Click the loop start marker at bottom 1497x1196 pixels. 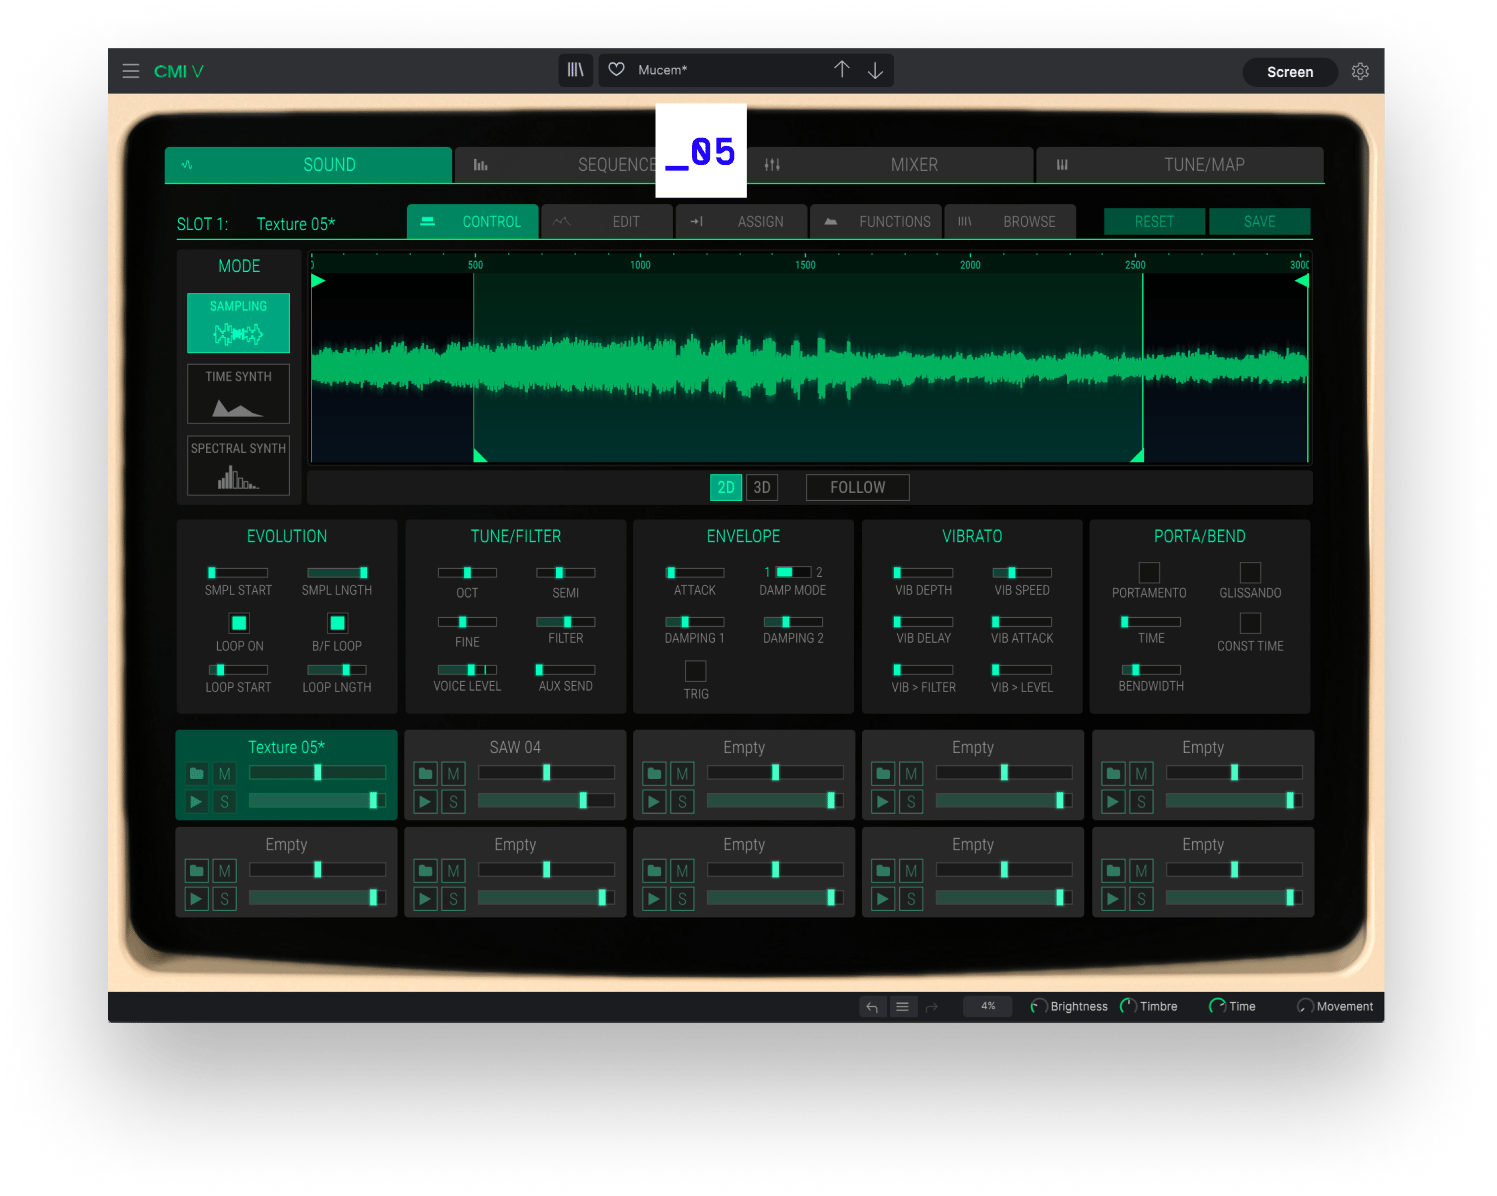point(480,455)
